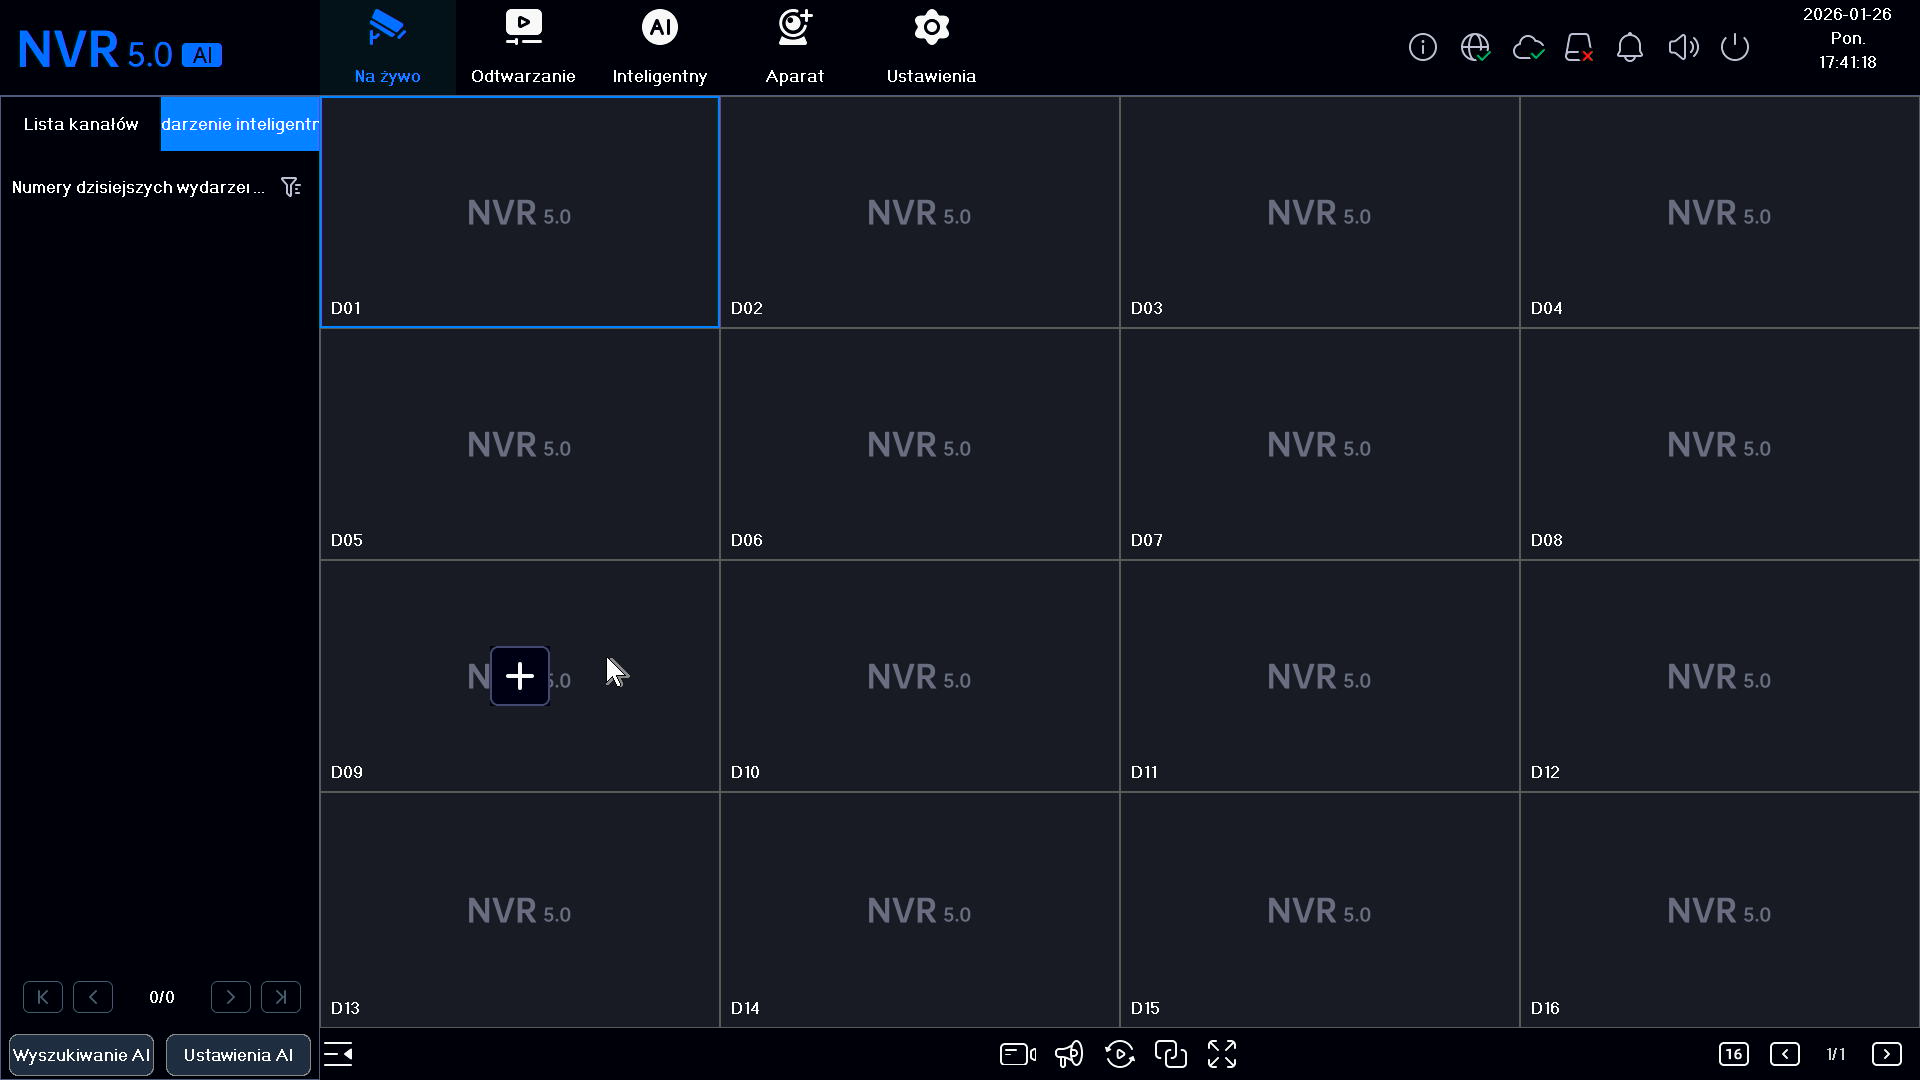This screenshot has height=1080, width=1920.
Task: Open the alarm notifications bell
Action: point(1630,47)
